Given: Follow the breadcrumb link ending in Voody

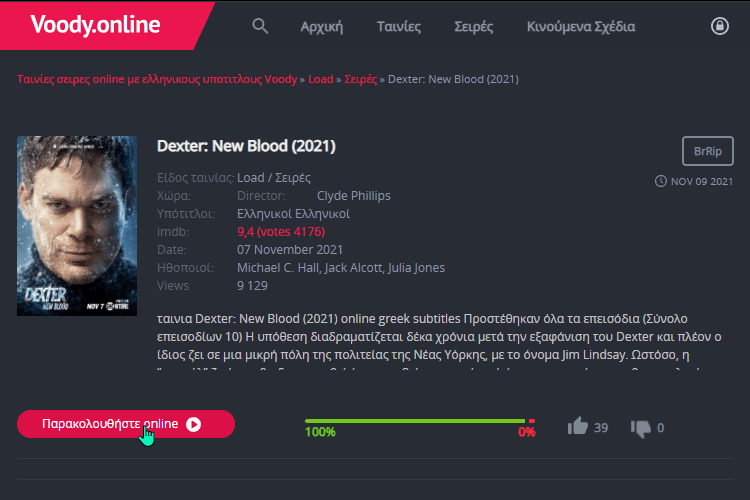Looking at the screenshot, I should (157, 79).
